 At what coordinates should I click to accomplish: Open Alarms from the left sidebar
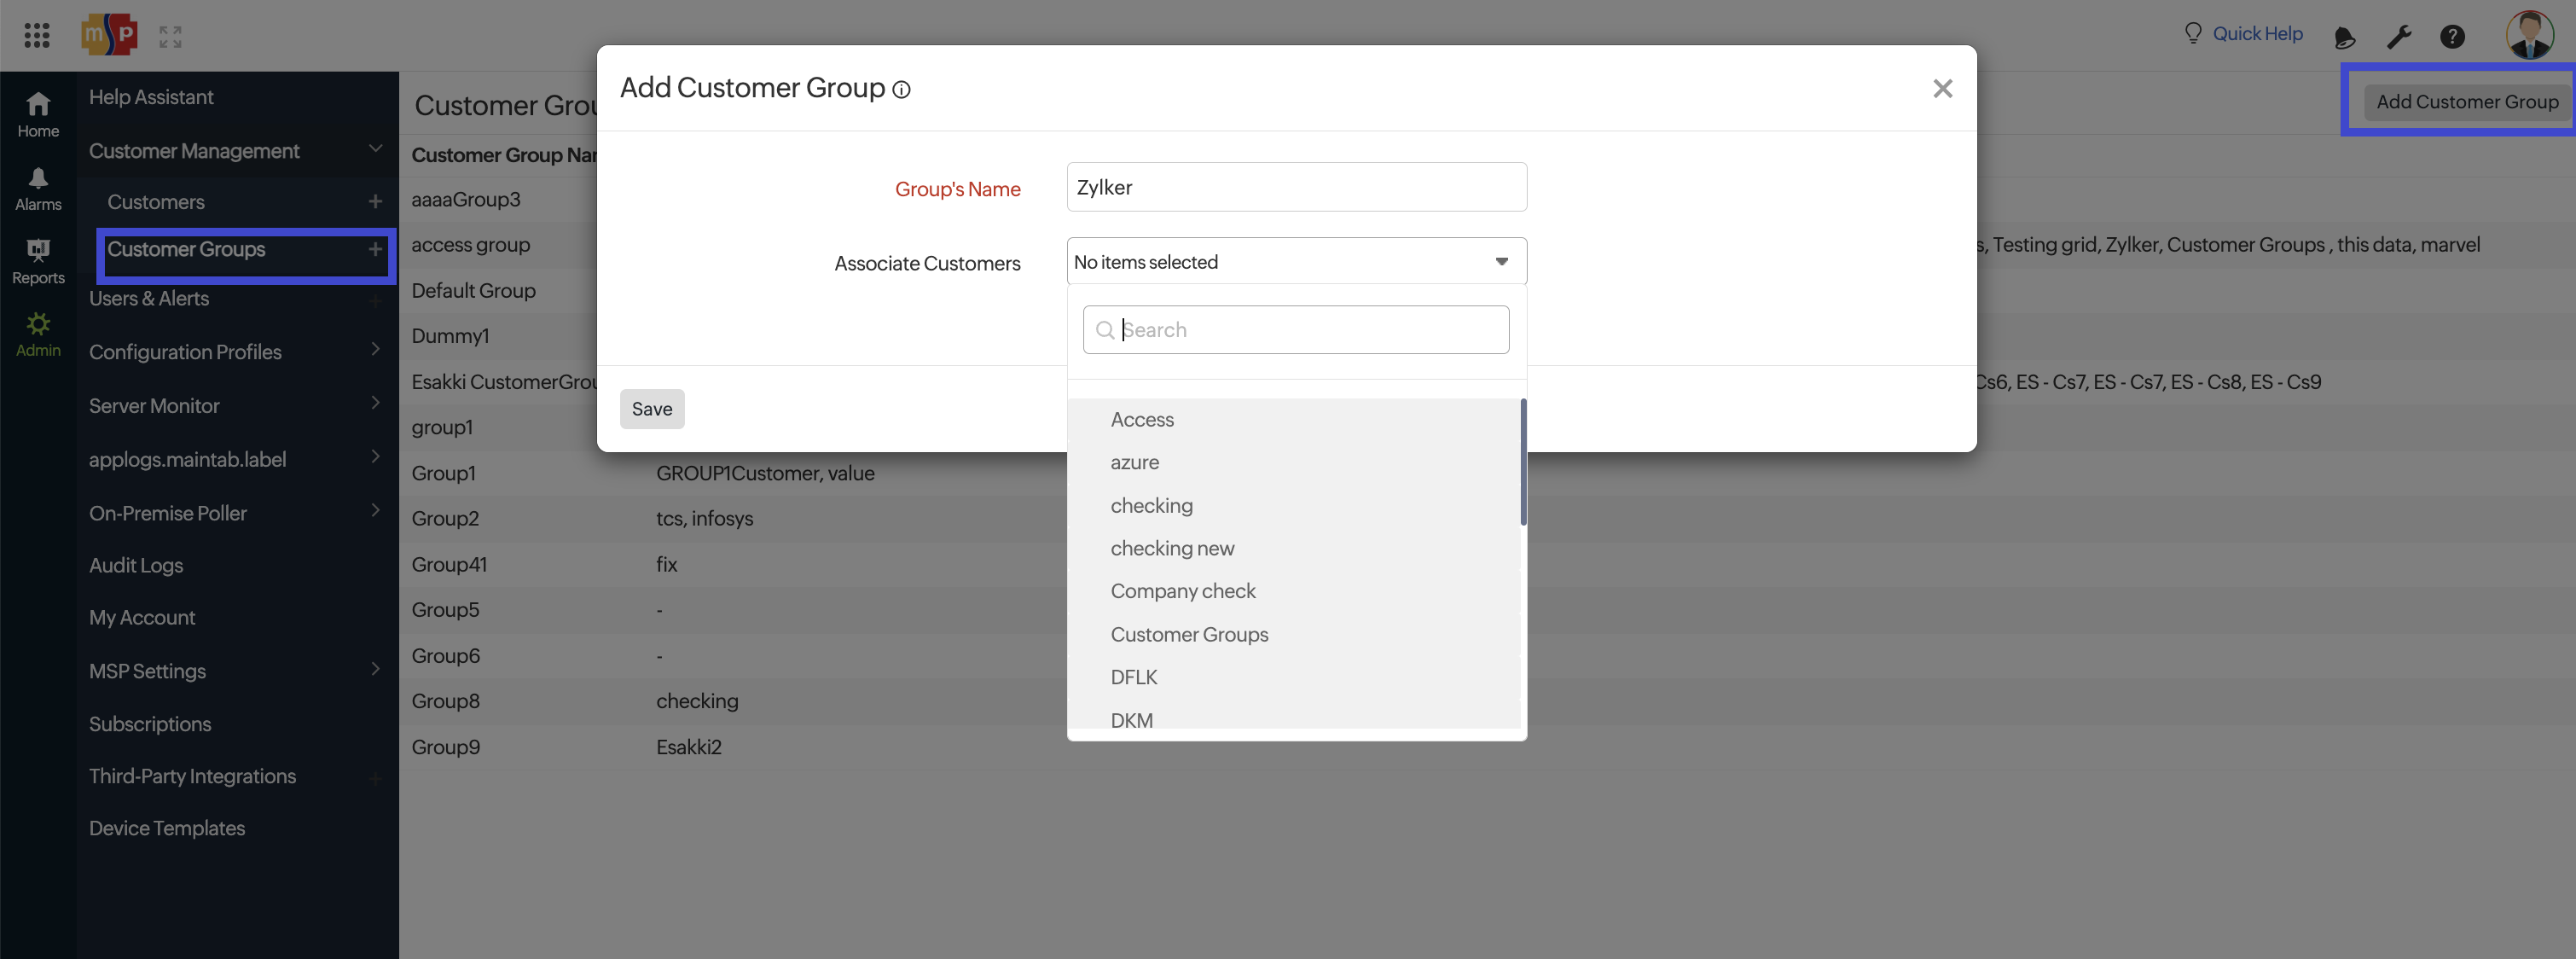pyautogui.click(x=38, y=187)
